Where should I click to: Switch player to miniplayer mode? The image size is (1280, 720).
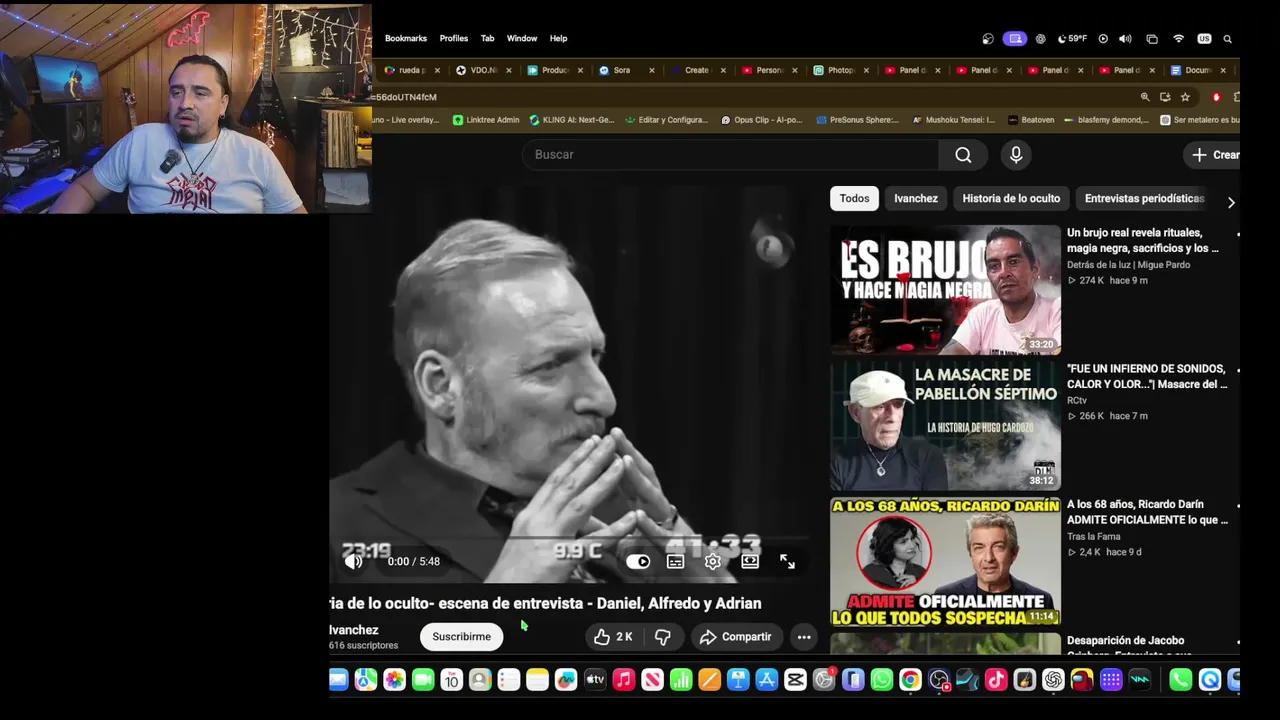pyautogui.click(x=750, y=561)
